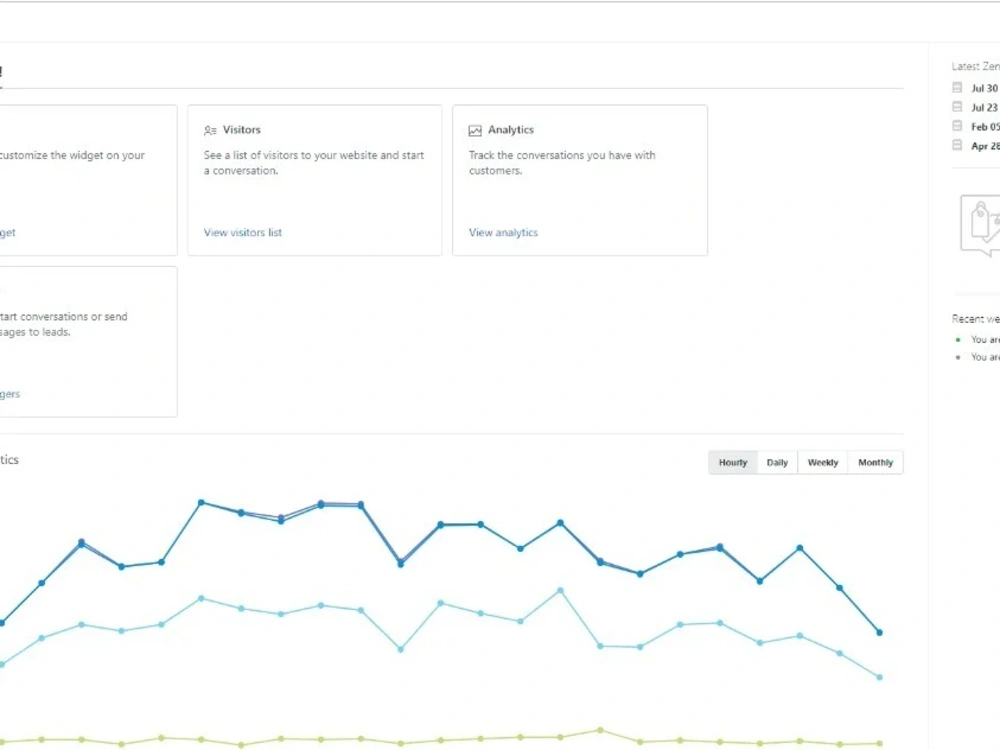Click 'Track the conversations' description text
Image resolution: width=1000 pixels, height=750 pixels.
pyautogui.click(x=562, y=163)
